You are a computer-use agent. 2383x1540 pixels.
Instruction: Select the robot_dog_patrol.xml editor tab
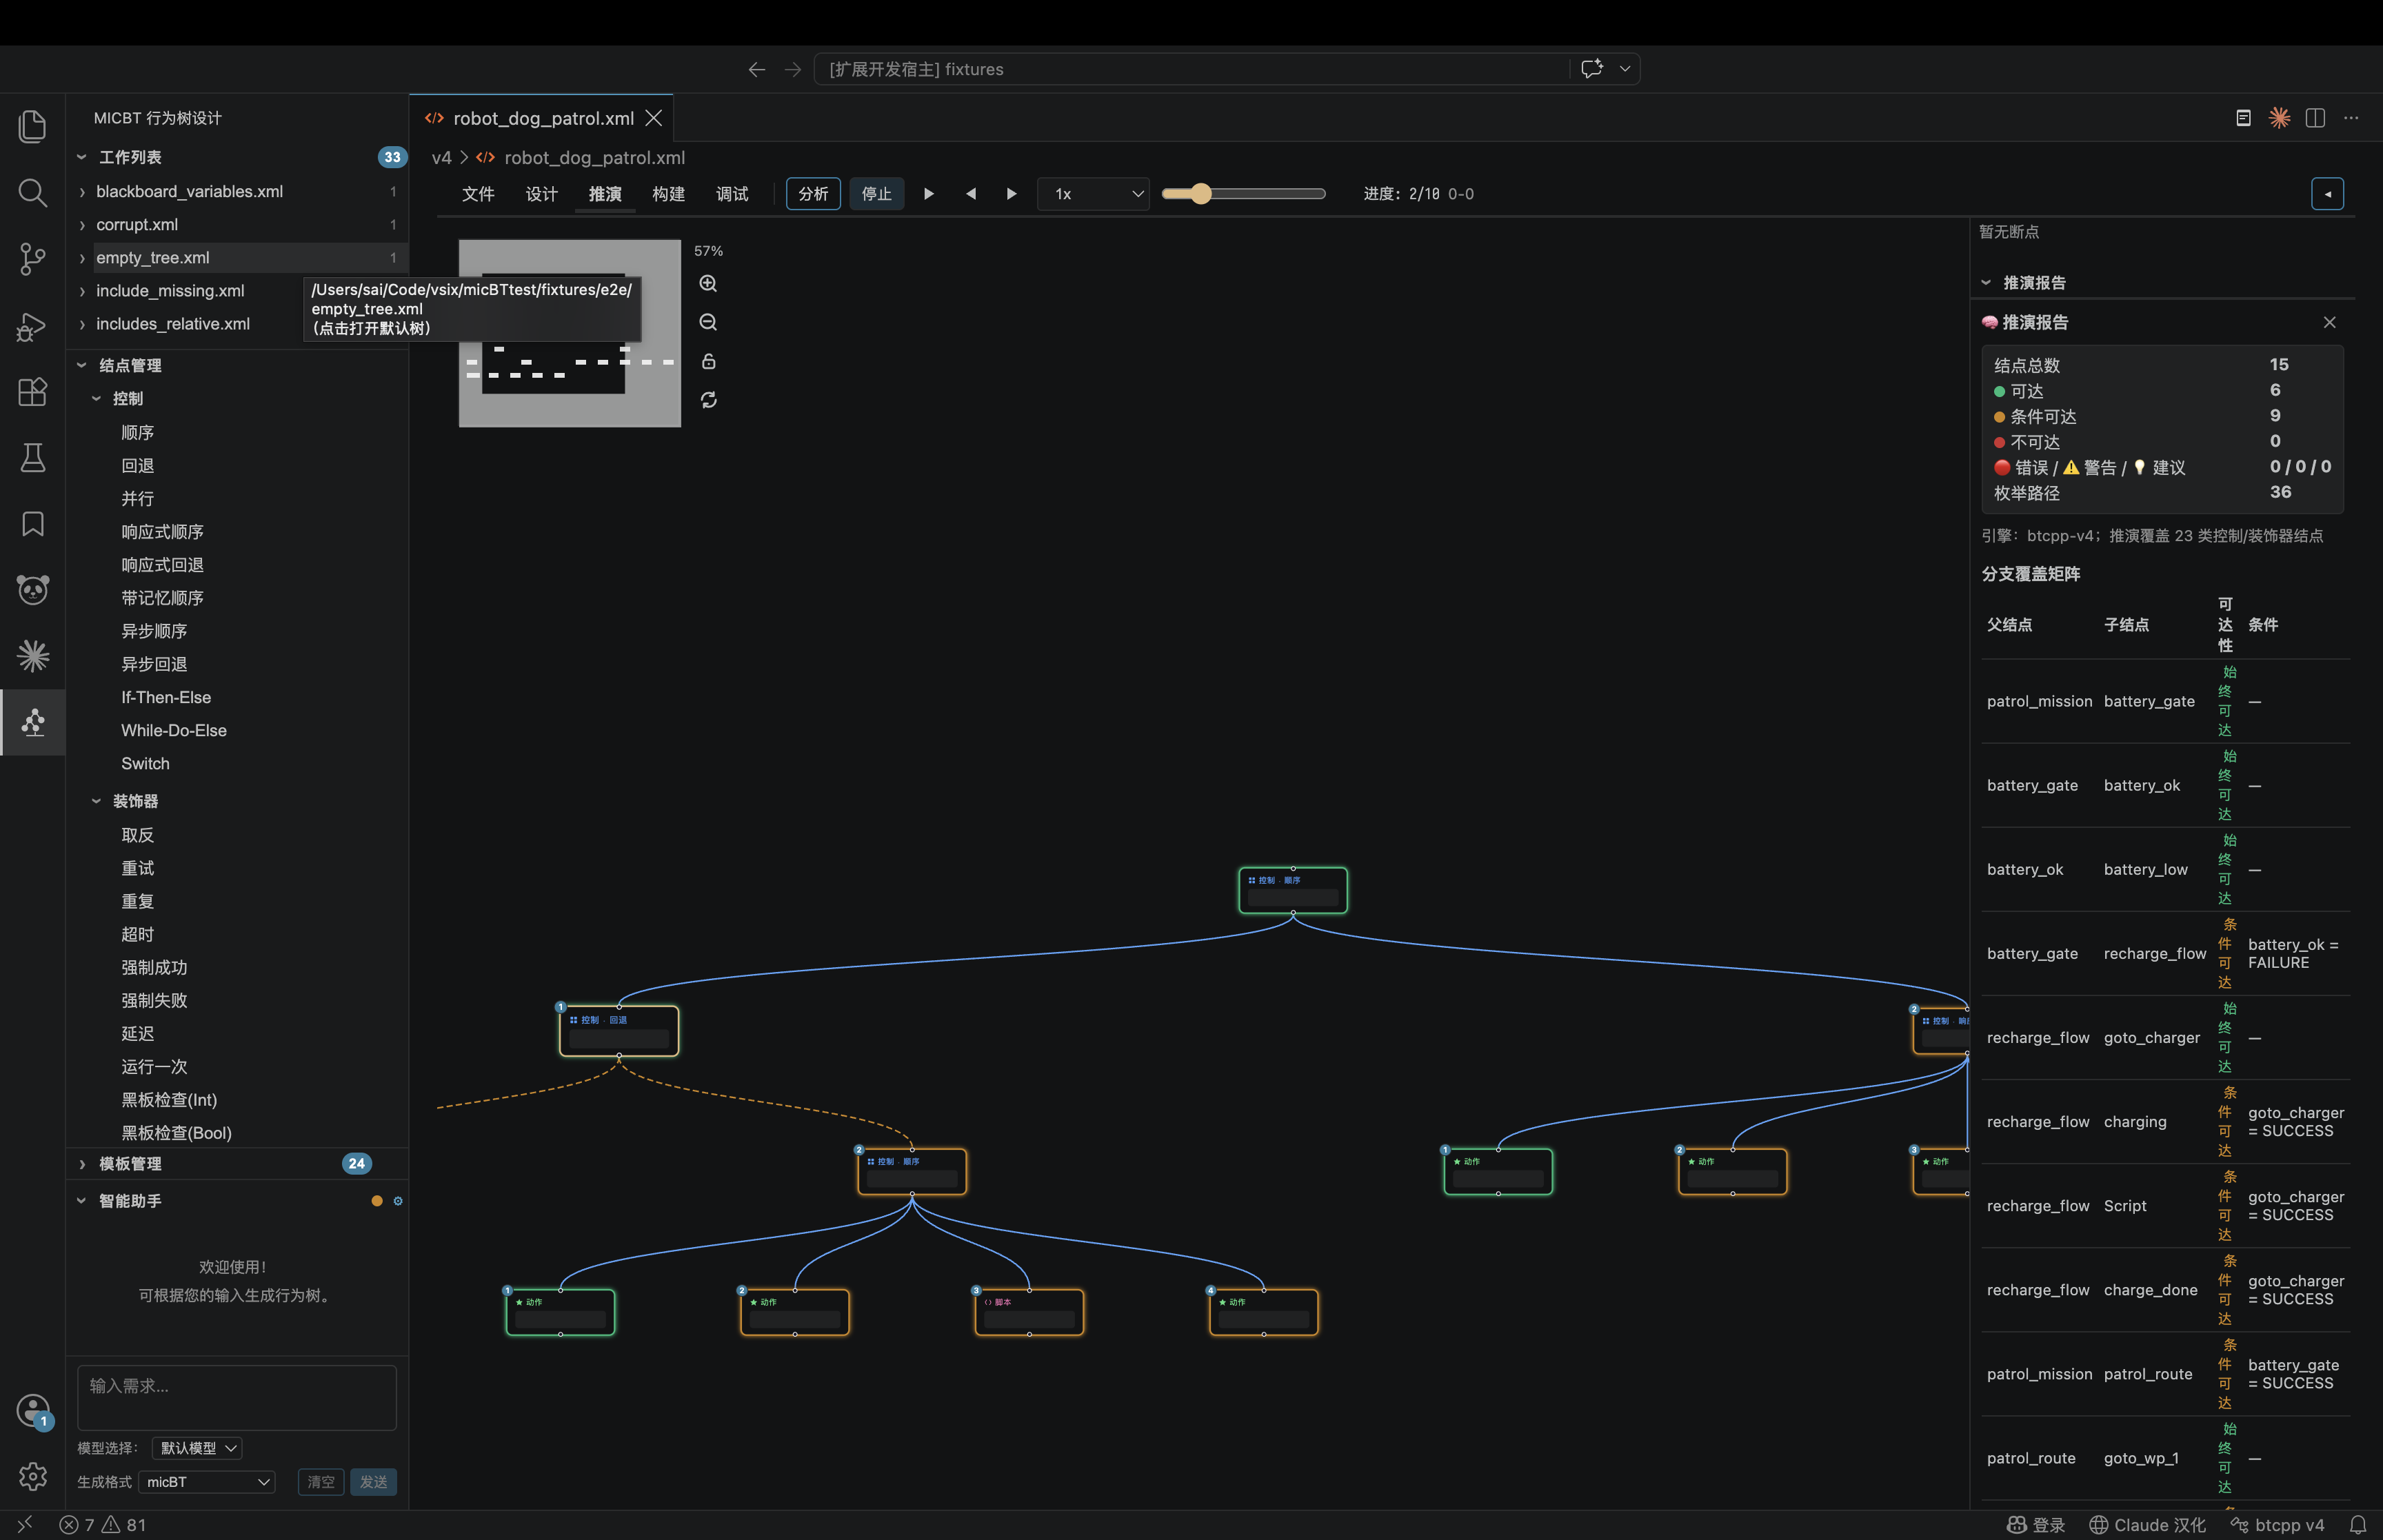click(x=541, y=118)
